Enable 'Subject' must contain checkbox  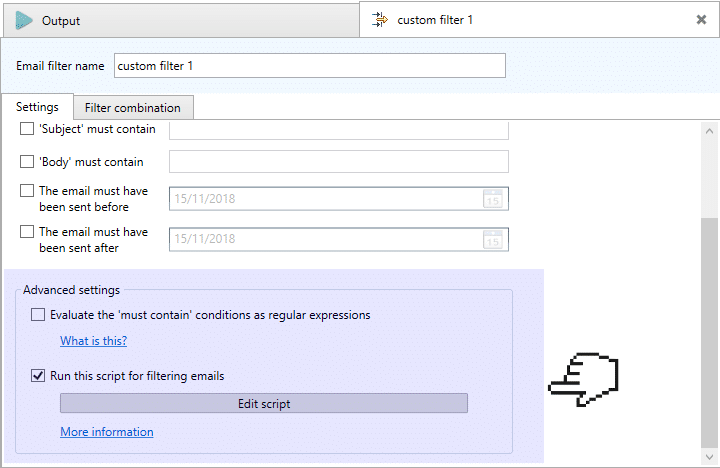click(27, 129)
